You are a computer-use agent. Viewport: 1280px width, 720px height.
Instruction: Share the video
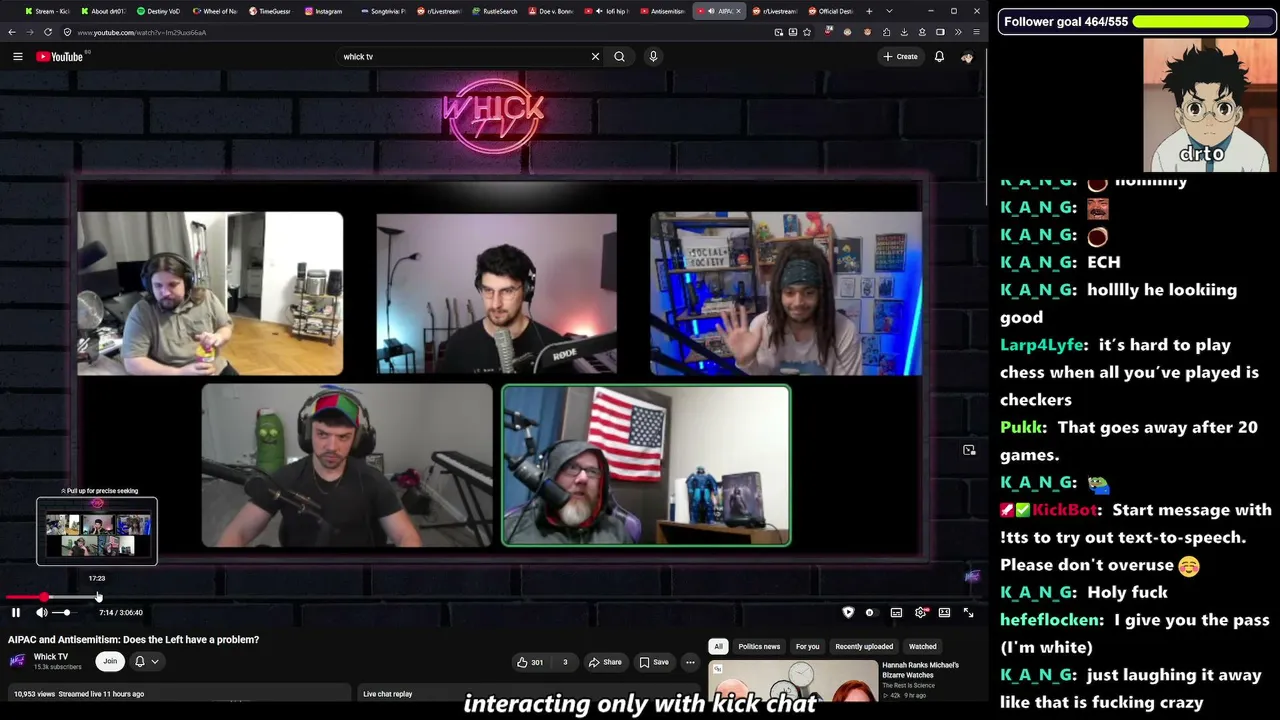(605, 662)
